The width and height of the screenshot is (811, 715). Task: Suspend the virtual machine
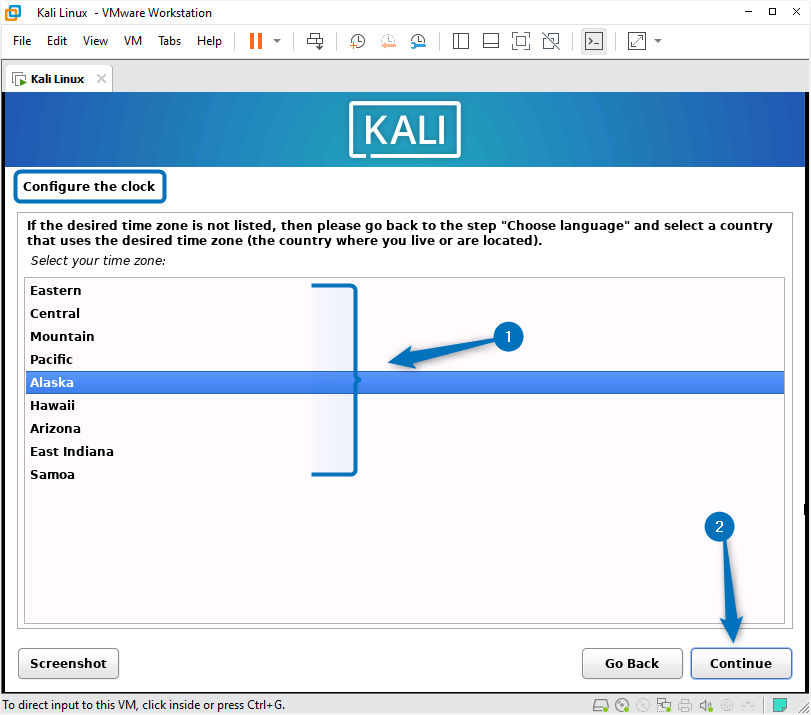coord(256,41)
